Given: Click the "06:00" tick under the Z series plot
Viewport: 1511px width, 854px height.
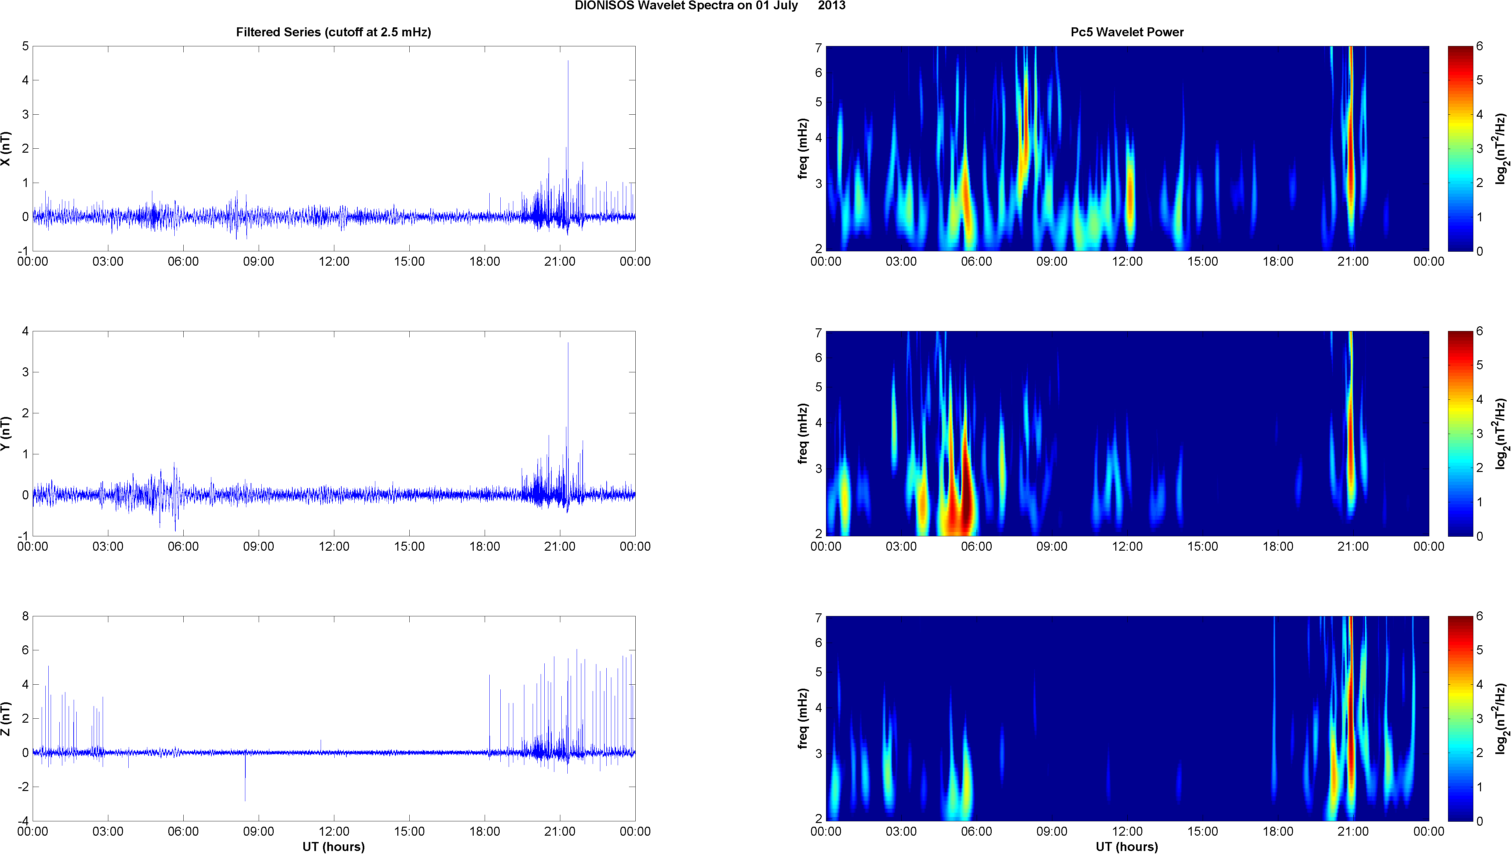Looking at the screenshot, I should pyautogui.click(x=183, y=832).
